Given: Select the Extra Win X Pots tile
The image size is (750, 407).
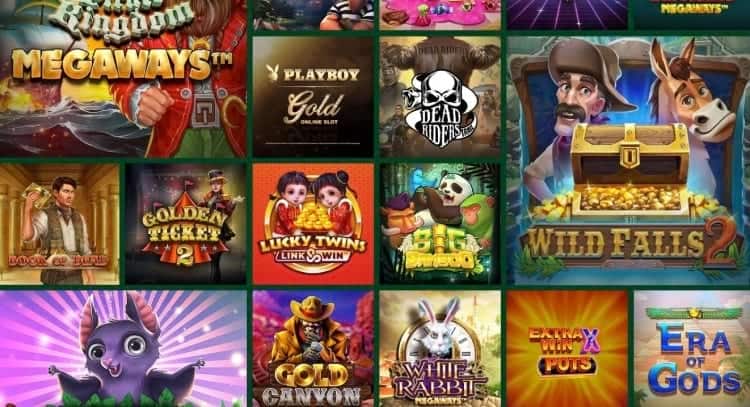Looking at the screenshot, I should click(x=567, y=349).
